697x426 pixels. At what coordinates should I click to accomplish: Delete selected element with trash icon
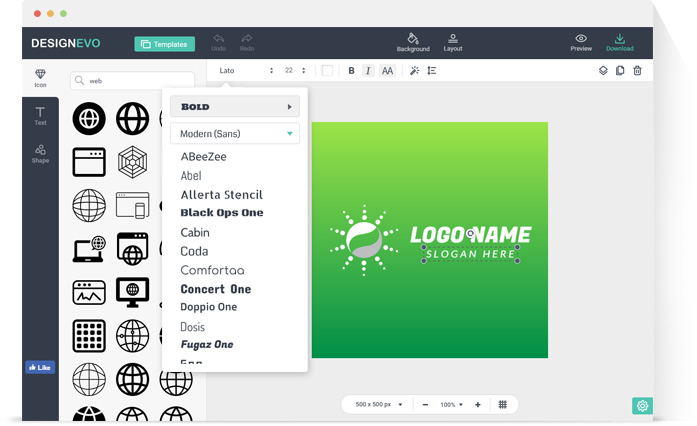637,71
